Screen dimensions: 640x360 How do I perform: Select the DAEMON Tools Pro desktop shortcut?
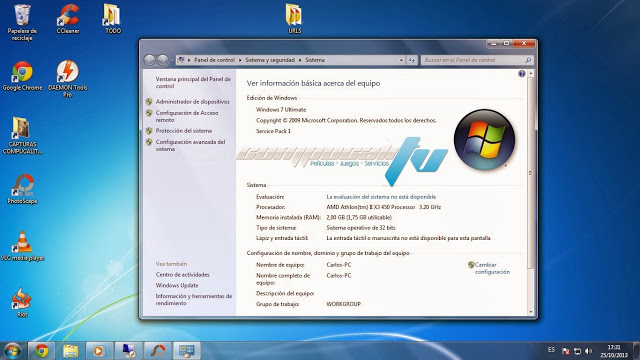[x=67, y=79]
